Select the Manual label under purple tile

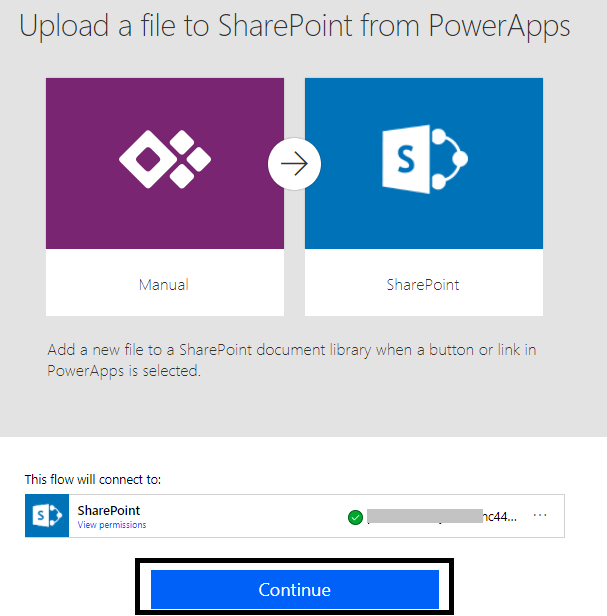click(x=164, y=284)
